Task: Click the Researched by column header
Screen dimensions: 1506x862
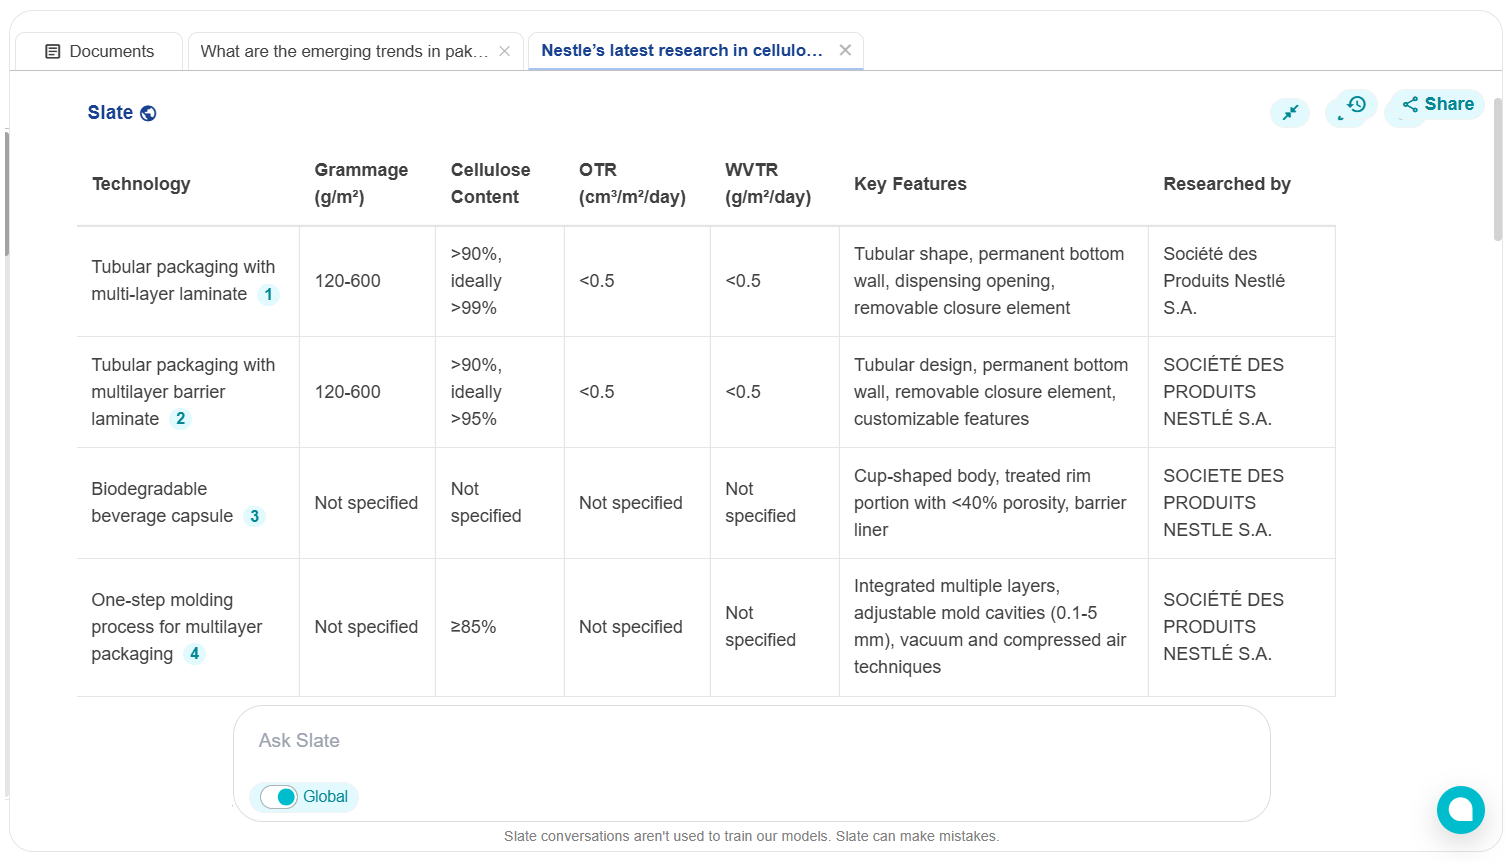Action: click(x=1226, y=184)
